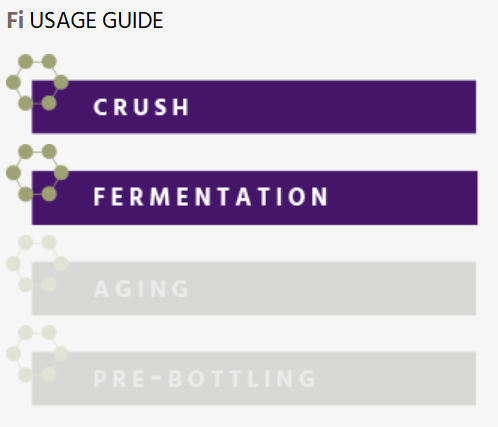This screenshot has width=498, height=427.
Task: Click the Fi logo in the heading
Action: [x=15, y=20]
